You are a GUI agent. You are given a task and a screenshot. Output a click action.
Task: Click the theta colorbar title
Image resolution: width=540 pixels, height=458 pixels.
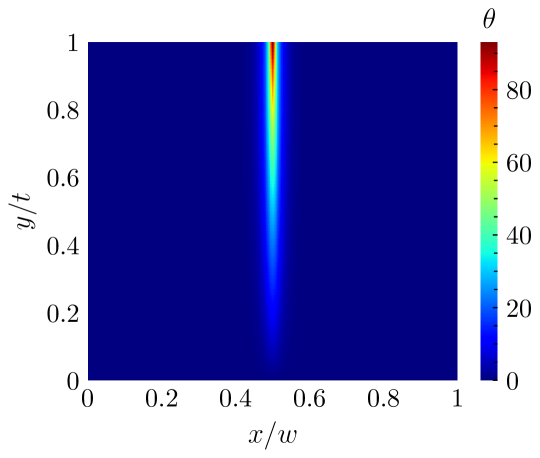[x=489, y=20]
